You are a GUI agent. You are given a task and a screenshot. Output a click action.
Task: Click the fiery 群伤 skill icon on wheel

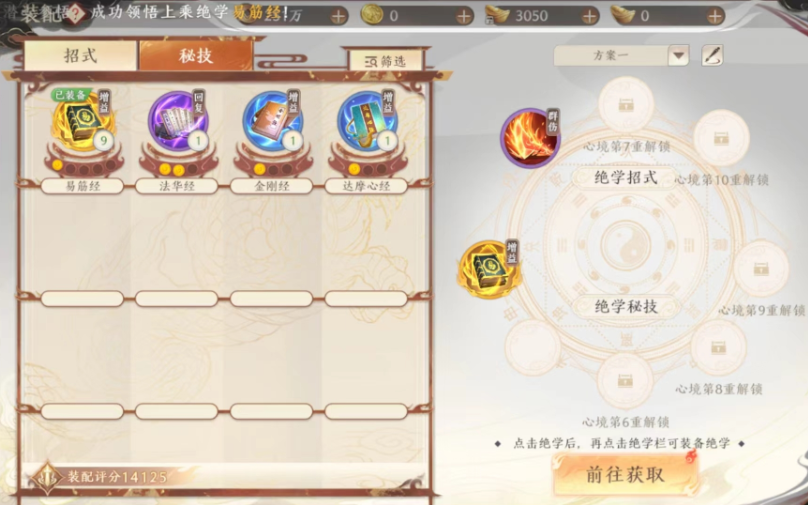530,138
